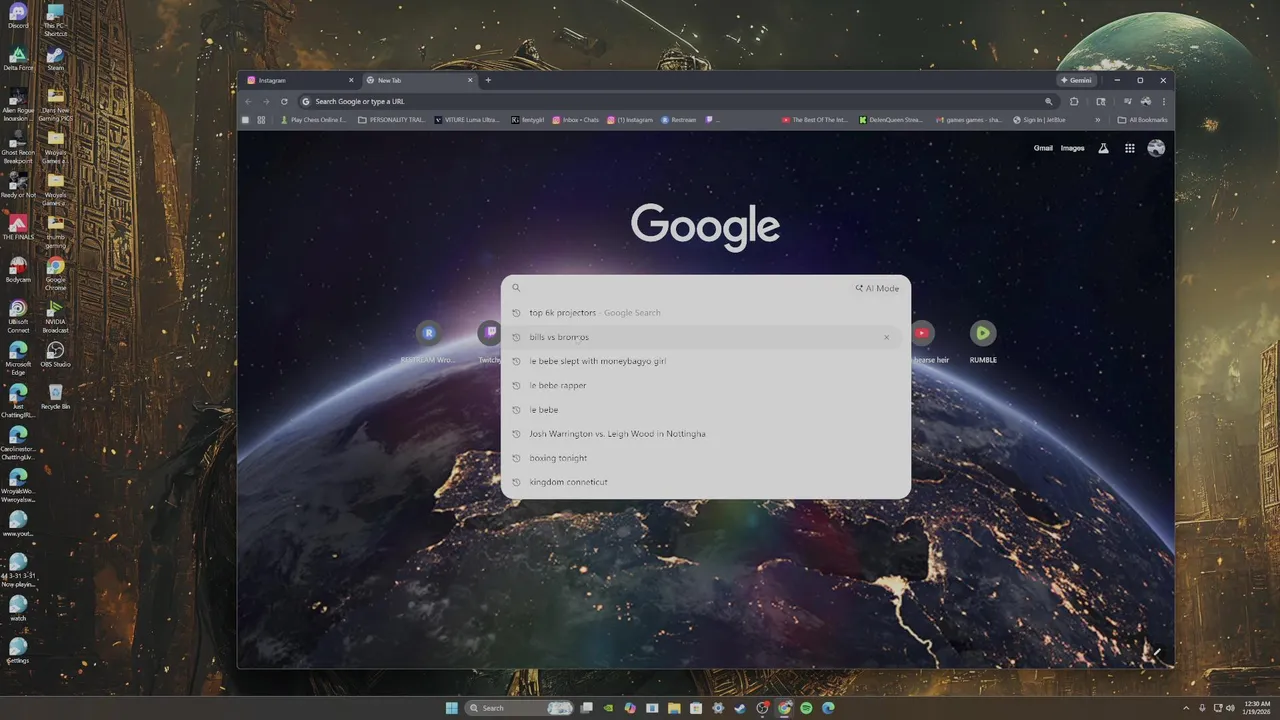
Task: Open VITURE Luma Ultra bookmark
Action: pyautogui.click(x=467, y=120)
